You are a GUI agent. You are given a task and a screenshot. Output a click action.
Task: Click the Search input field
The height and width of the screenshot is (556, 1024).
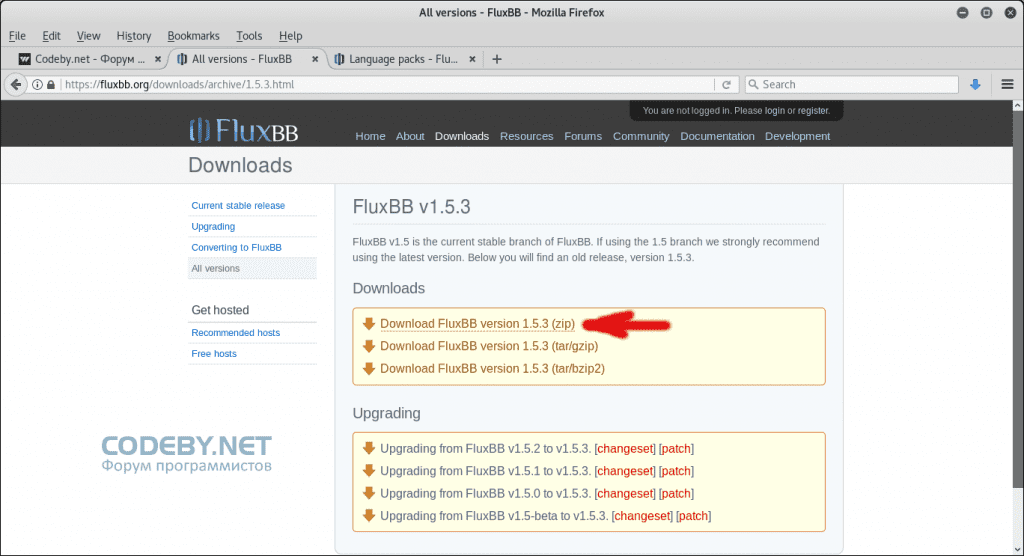pyautogui.click(x=852, y=84)
